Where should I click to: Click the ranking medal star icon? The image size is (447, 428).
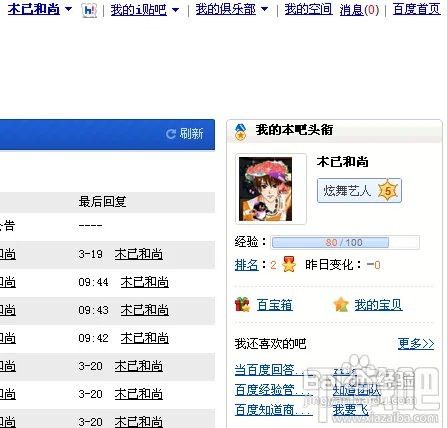(289, 264)
